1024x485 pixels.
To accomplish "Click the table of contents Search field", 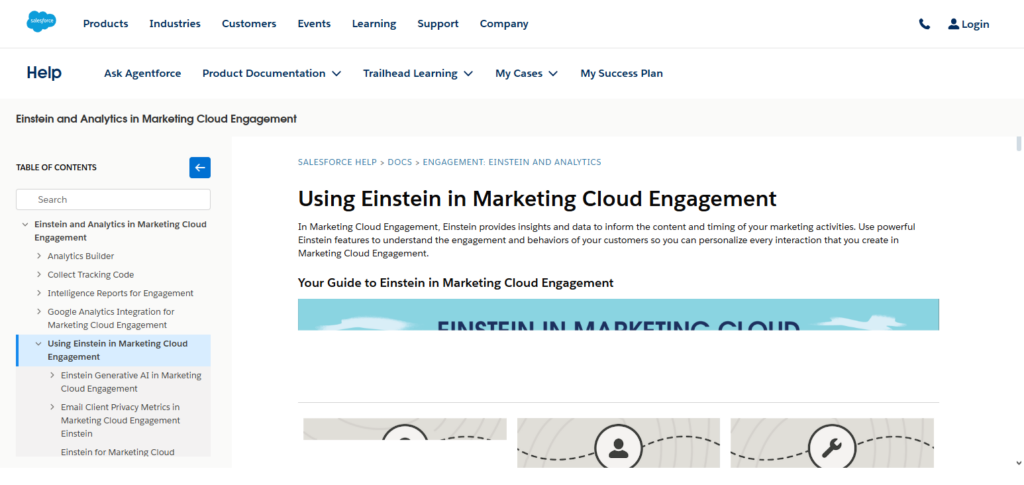I will pyautogui.click(x=114, y=200).
